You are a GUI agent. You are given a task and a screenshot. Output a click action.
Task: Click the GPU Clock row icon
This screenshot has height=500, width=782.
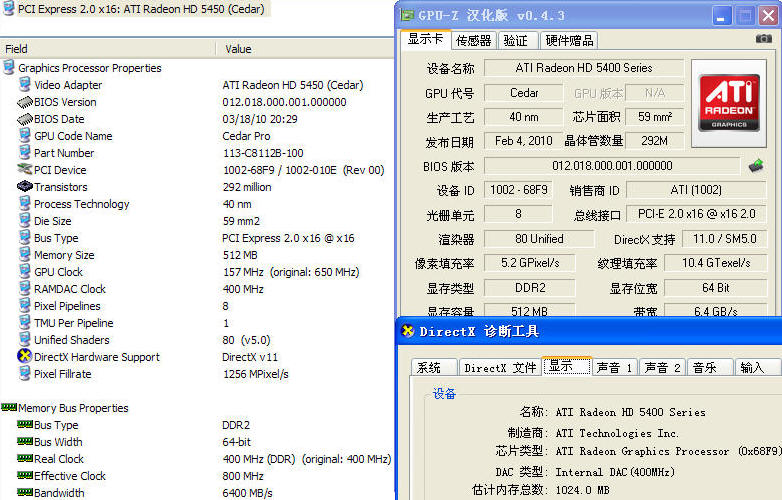[24, 271]
